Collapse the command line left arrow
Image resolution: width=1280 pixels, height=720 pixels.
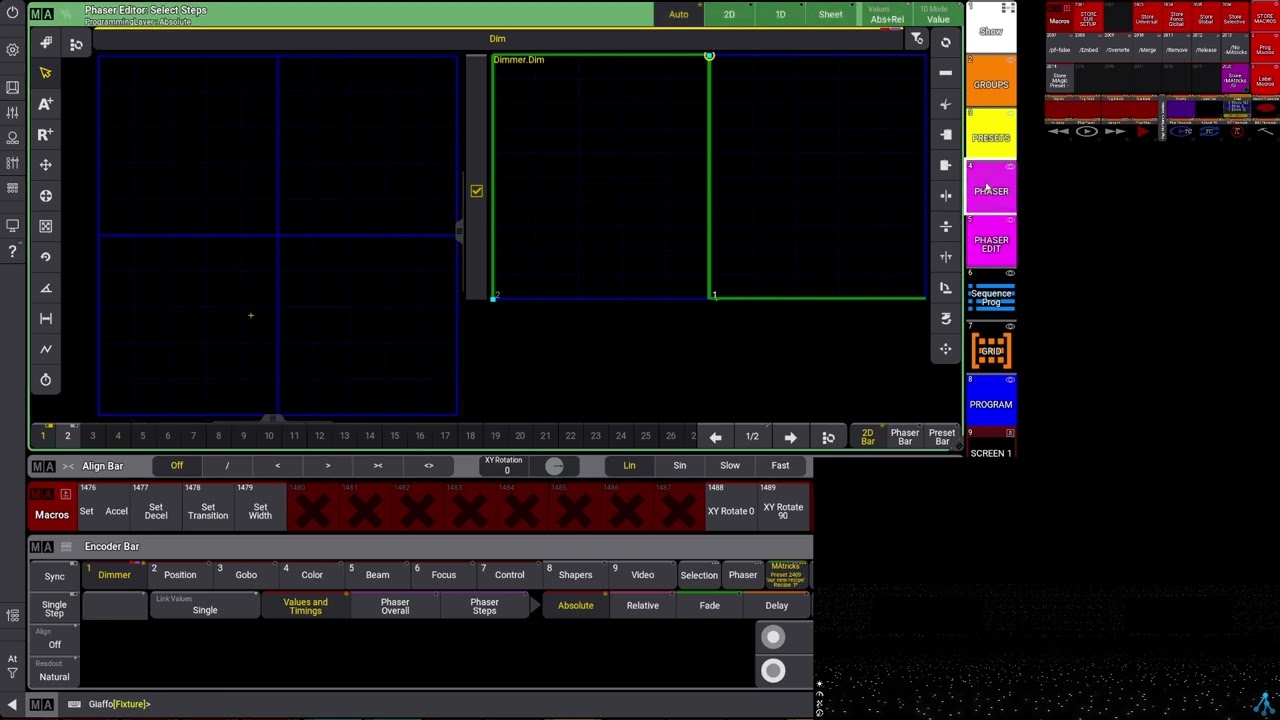pyautogui.click(x=12, y=704)
